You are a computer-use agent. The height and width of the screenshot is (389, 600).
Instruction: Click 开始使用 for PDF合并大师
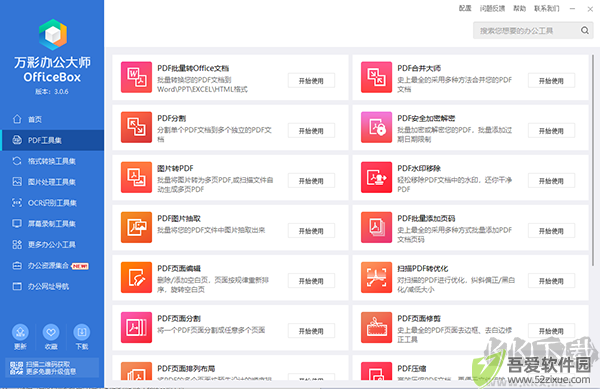coord(551,81)
